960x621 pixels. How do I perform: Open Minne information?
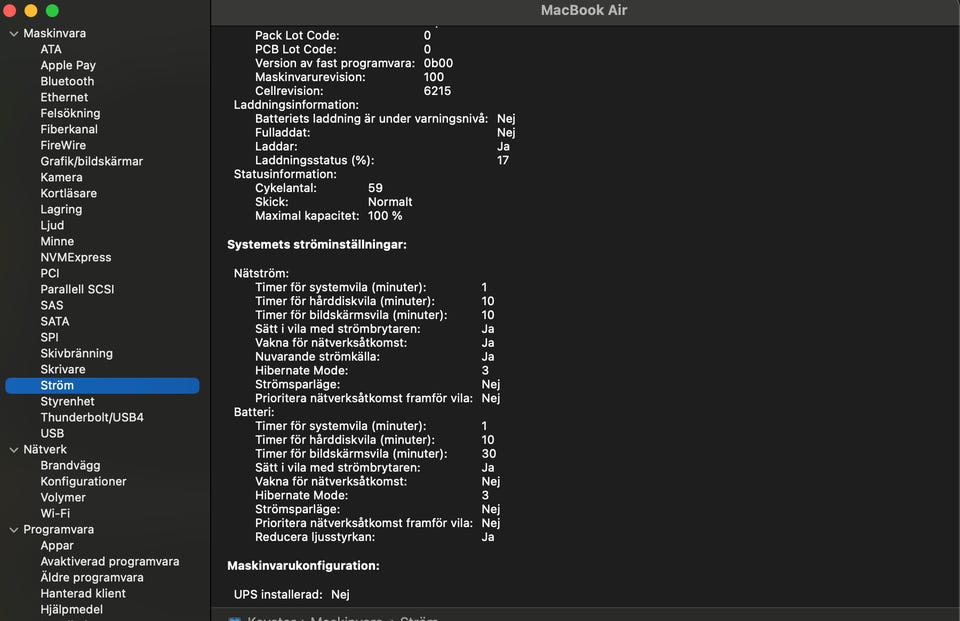(x=57, y=241)
